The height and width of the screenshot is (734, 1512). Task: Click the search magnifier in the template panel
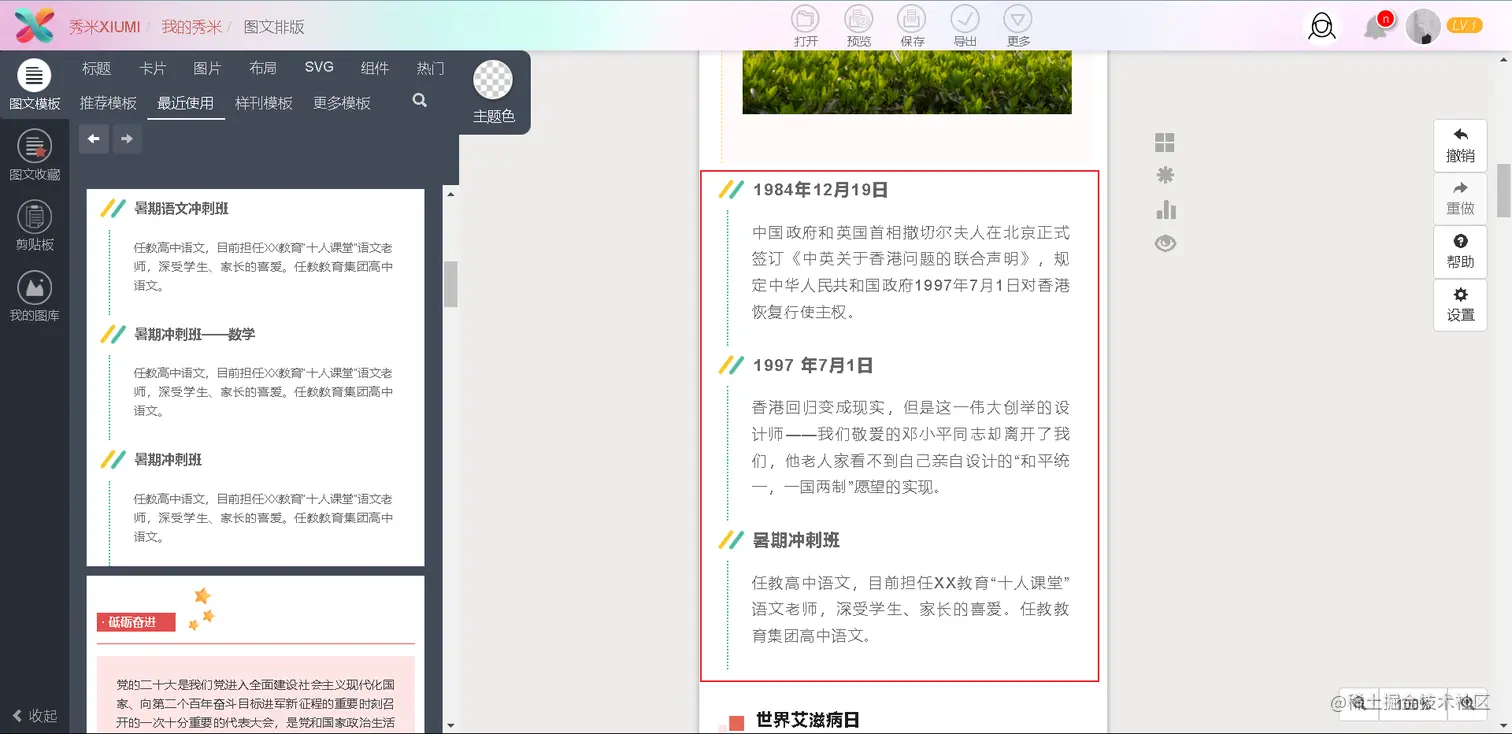419,100
